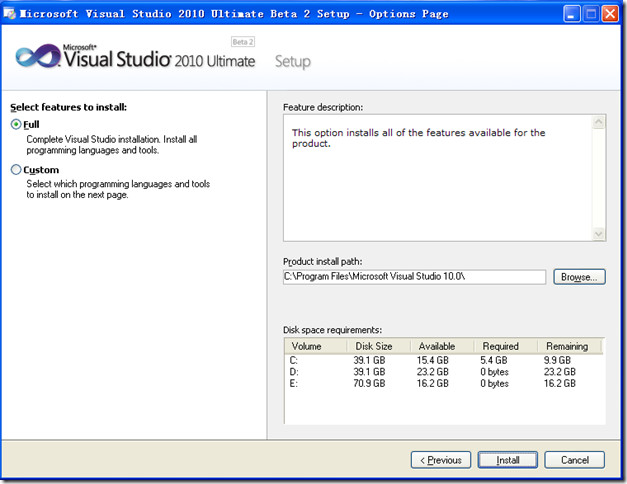The height and width of the screenshot is (484, 627).
Task: Close the setup window
Action: (610, 14)
